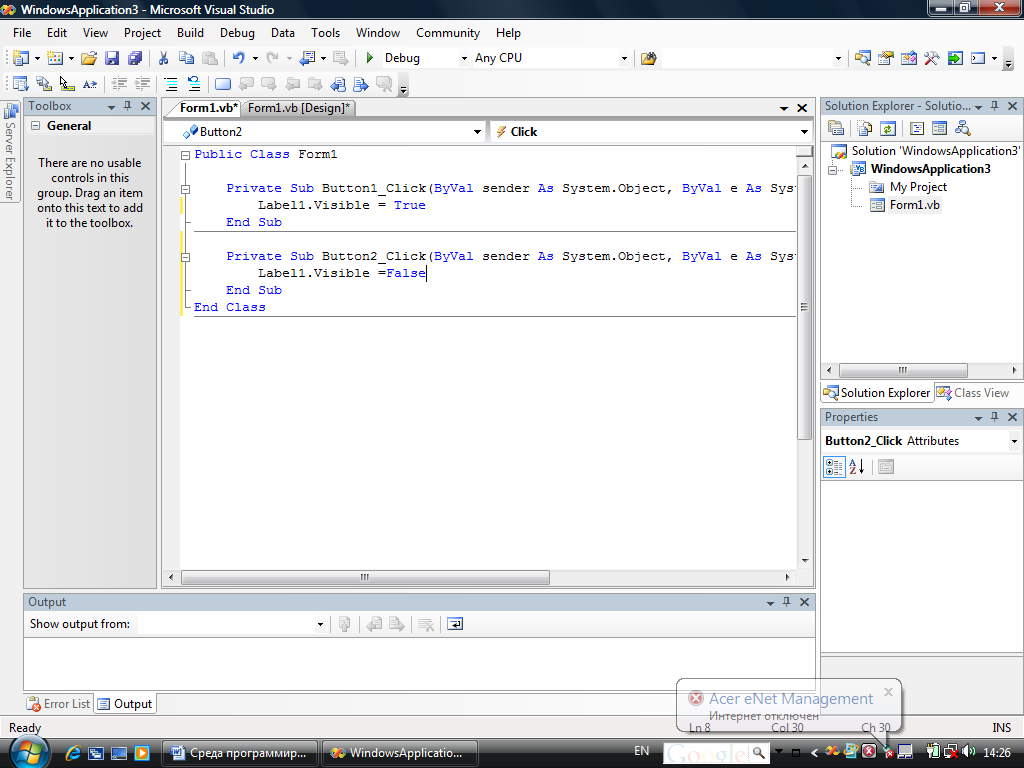The height and width of the screenshot is (768, 1024).
Task: Open the Server Explorer side tab
Action: tap(10, 153)
